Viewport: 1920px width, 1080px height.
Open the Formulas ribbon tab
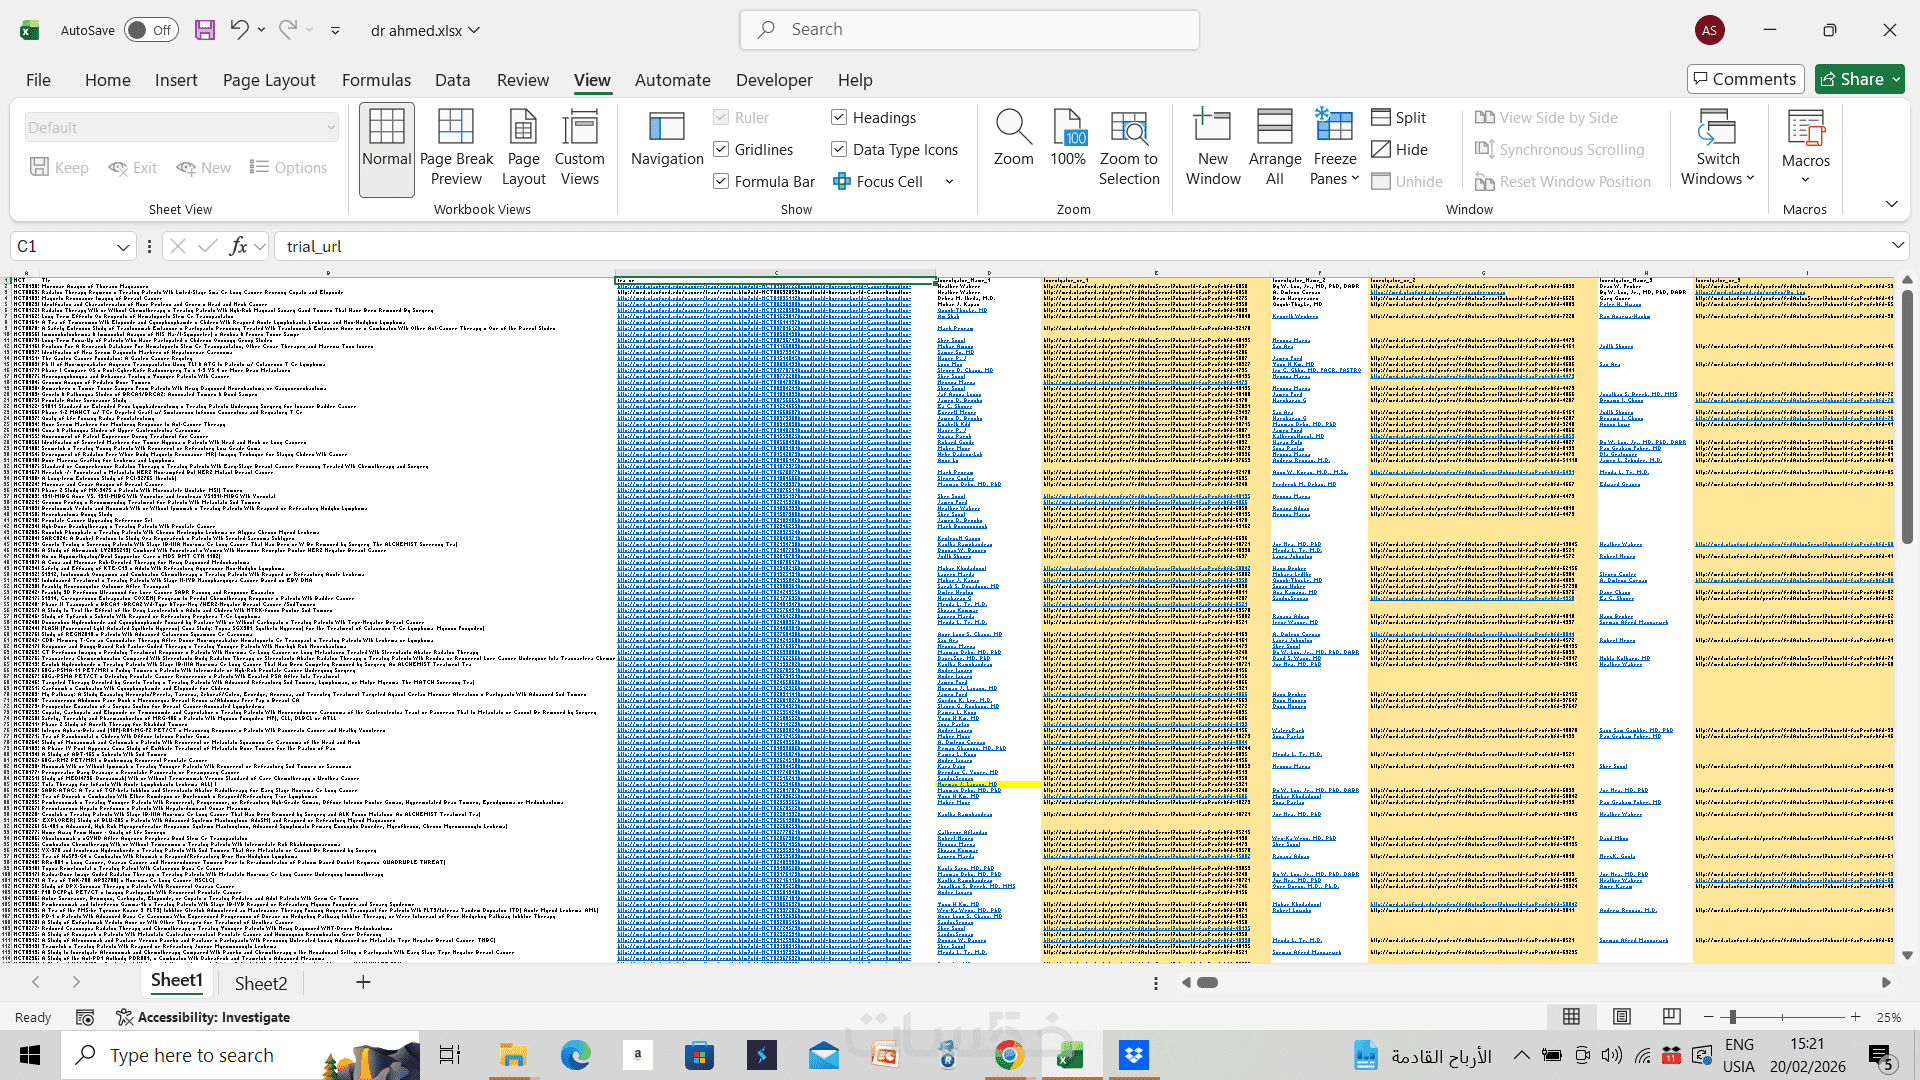376,80
